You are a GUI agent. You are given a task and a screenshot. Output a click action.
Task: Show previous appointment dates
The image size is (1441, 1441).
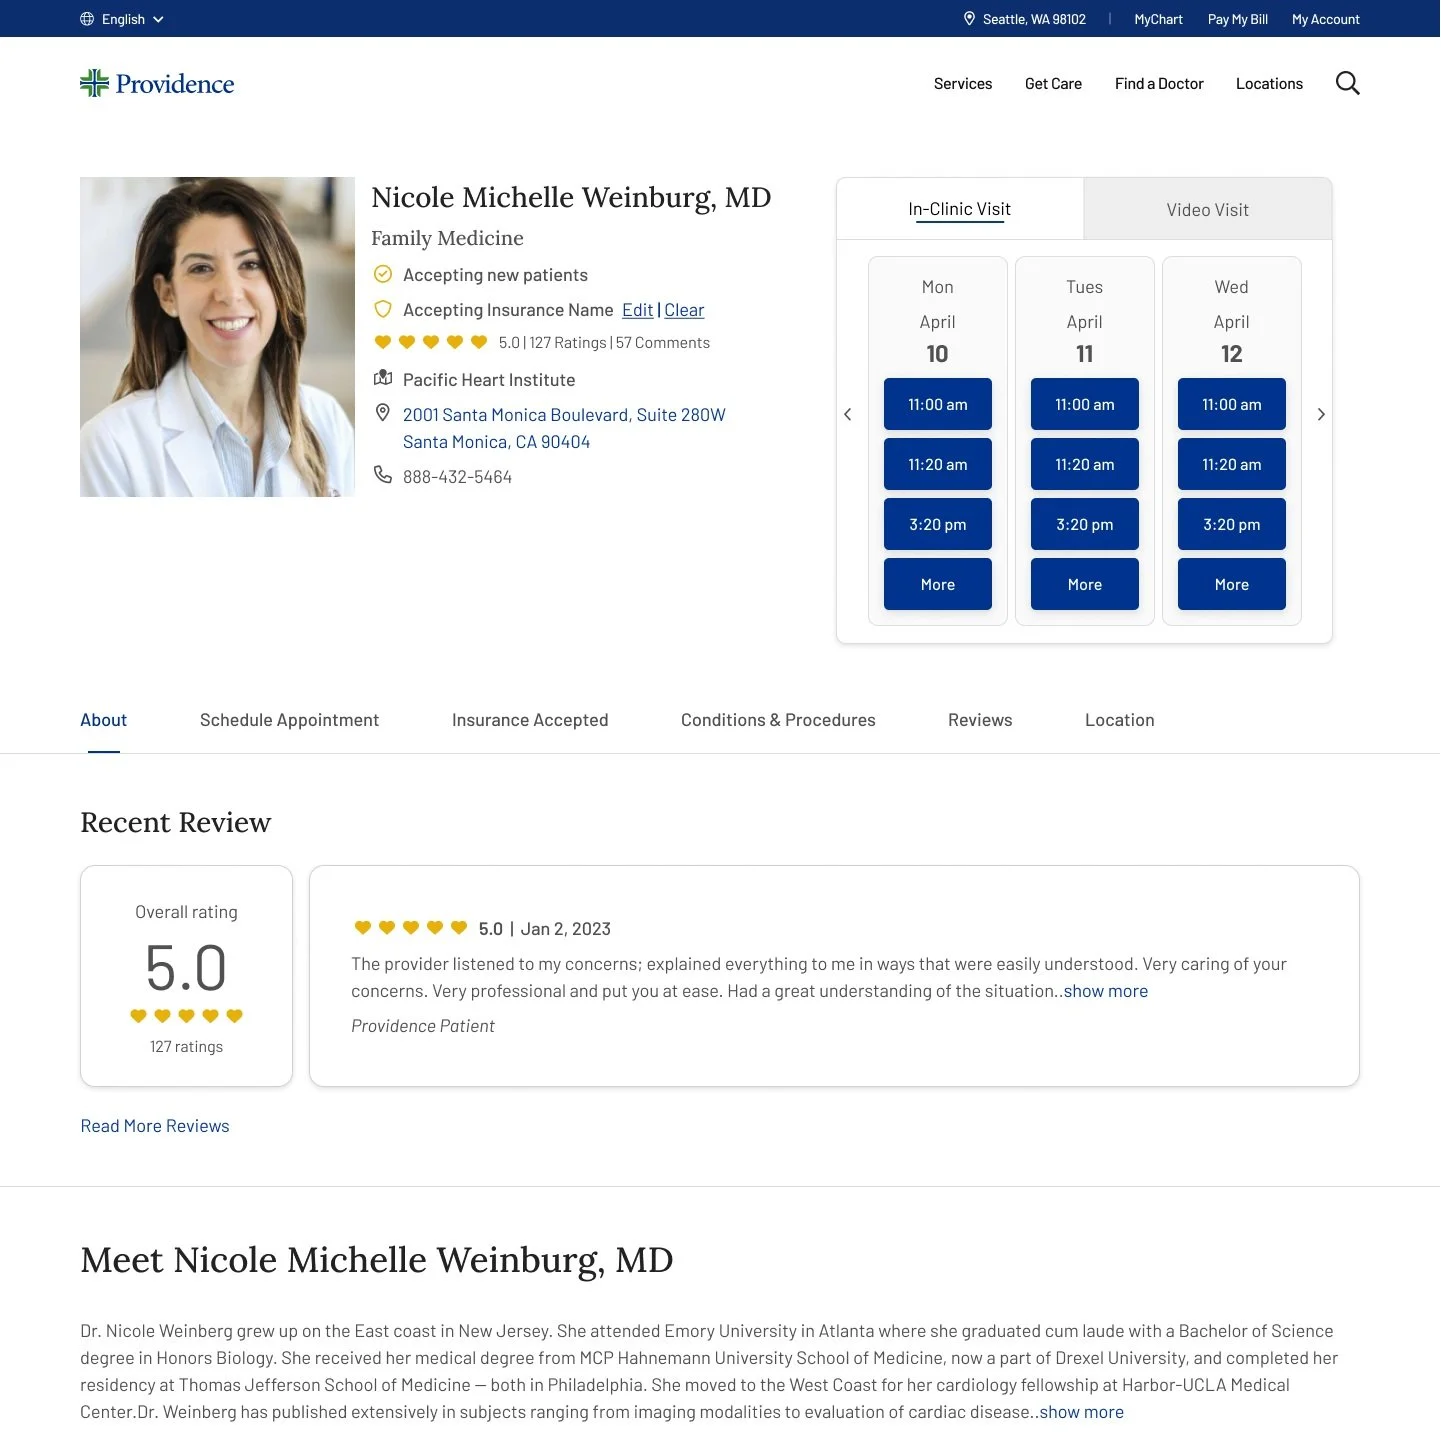point(848,414)
